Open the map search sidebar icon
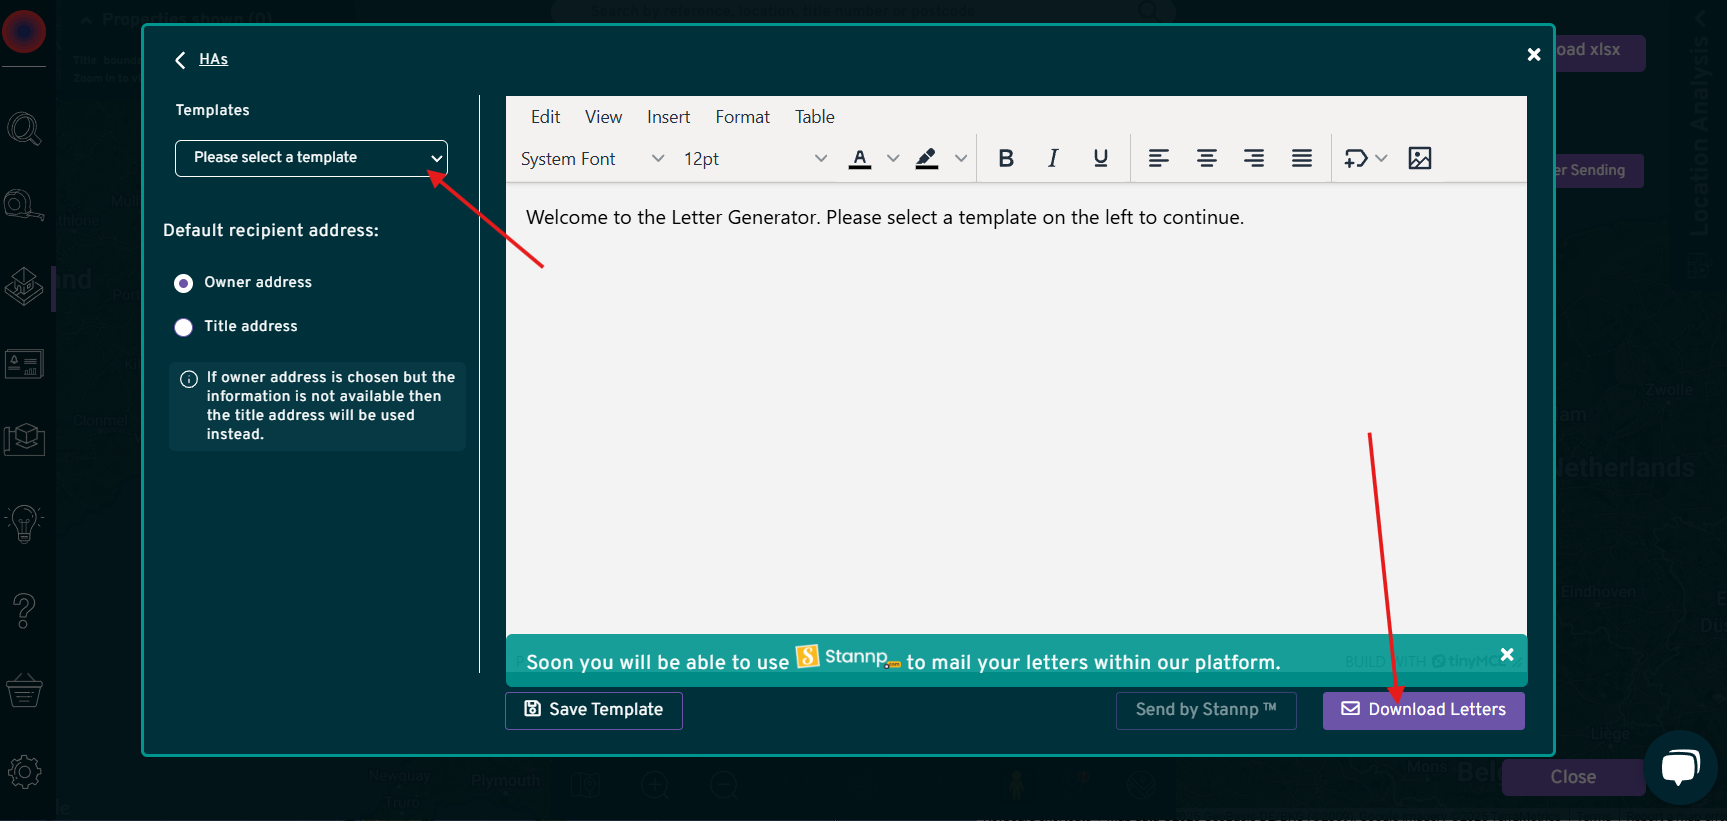 (x=24, y=205)
